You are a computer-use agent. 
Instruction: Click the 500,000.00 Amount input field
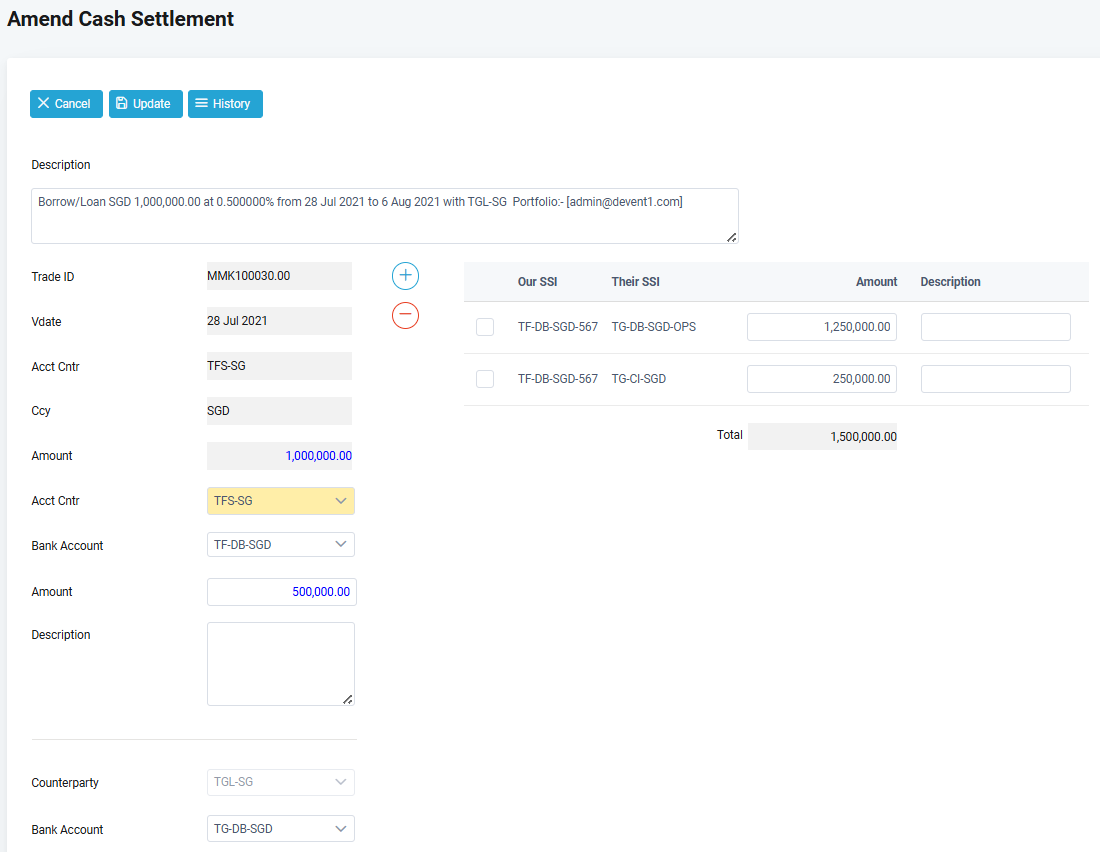tap(281, 592)
